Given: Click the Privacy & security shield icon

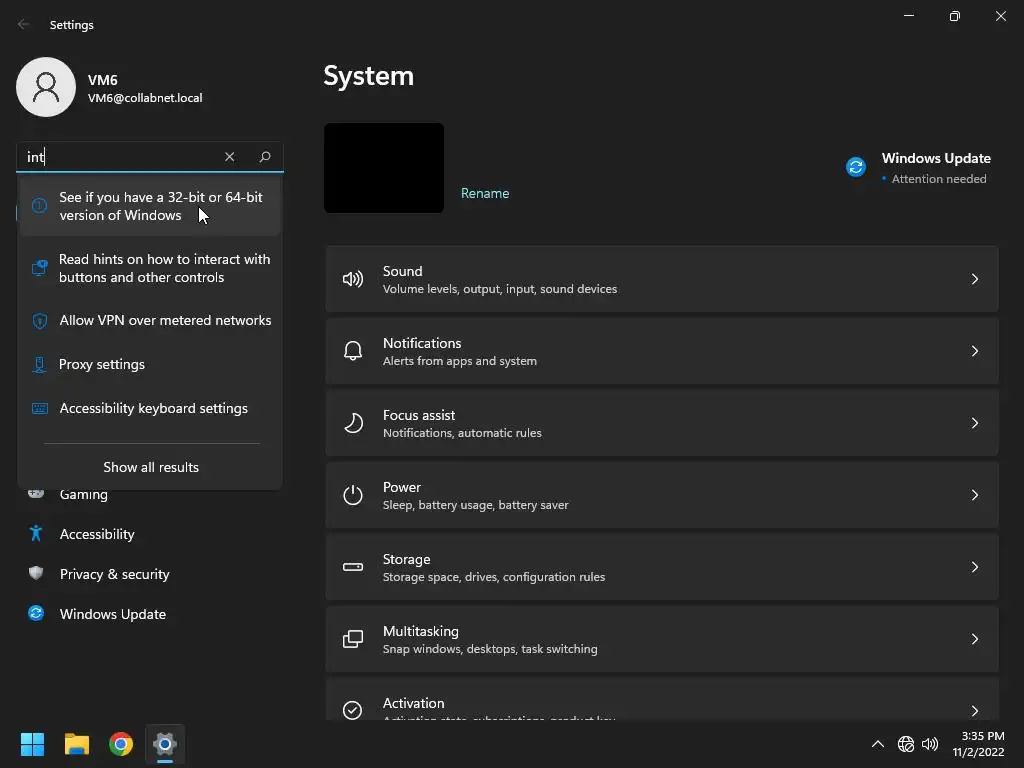Looking at the screenshot, I should (x=36, y=573).
